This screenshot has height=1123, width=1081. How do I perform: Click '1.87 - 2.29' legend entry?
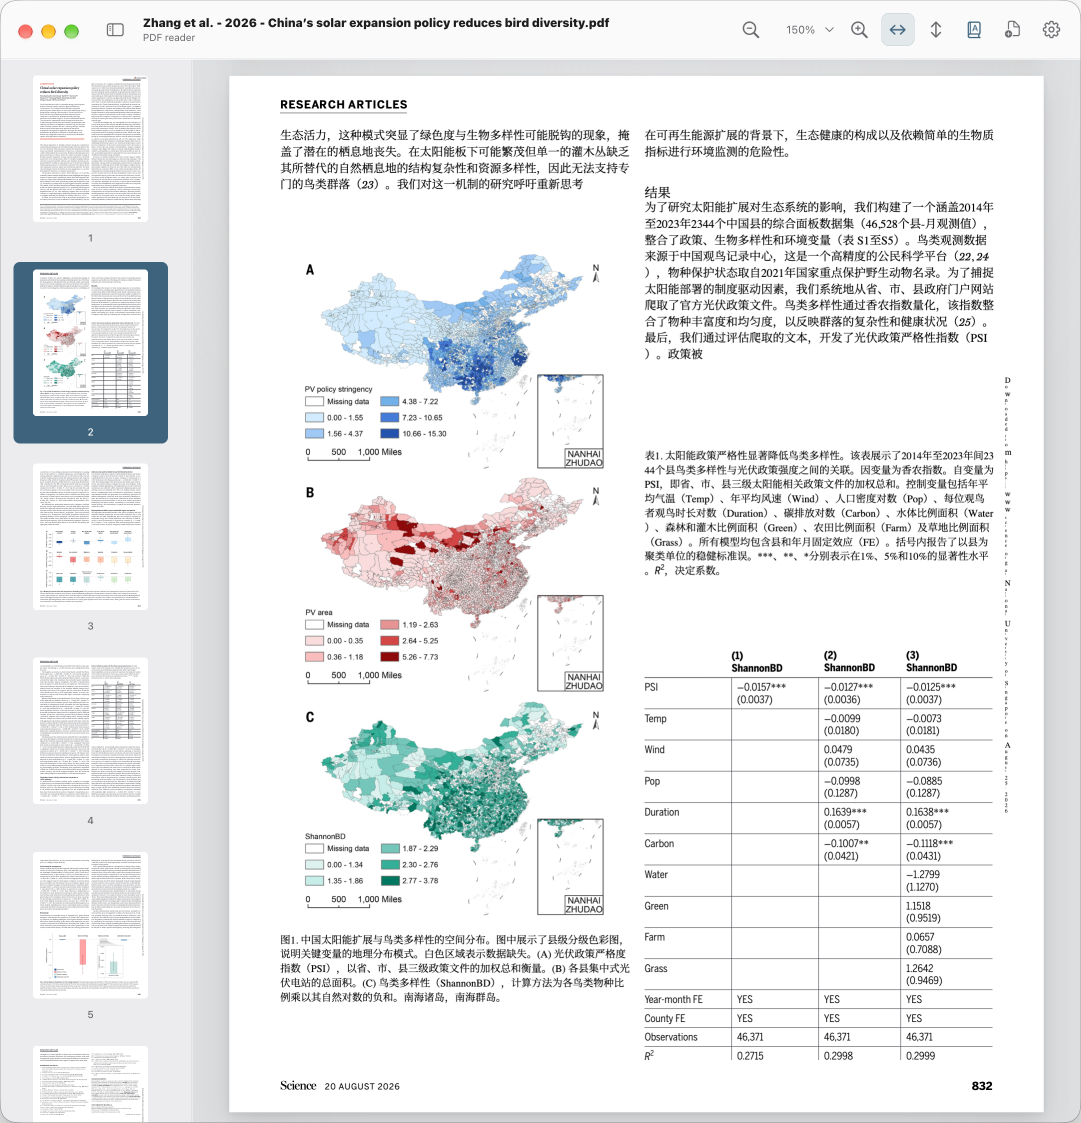[x=410, y=849]
